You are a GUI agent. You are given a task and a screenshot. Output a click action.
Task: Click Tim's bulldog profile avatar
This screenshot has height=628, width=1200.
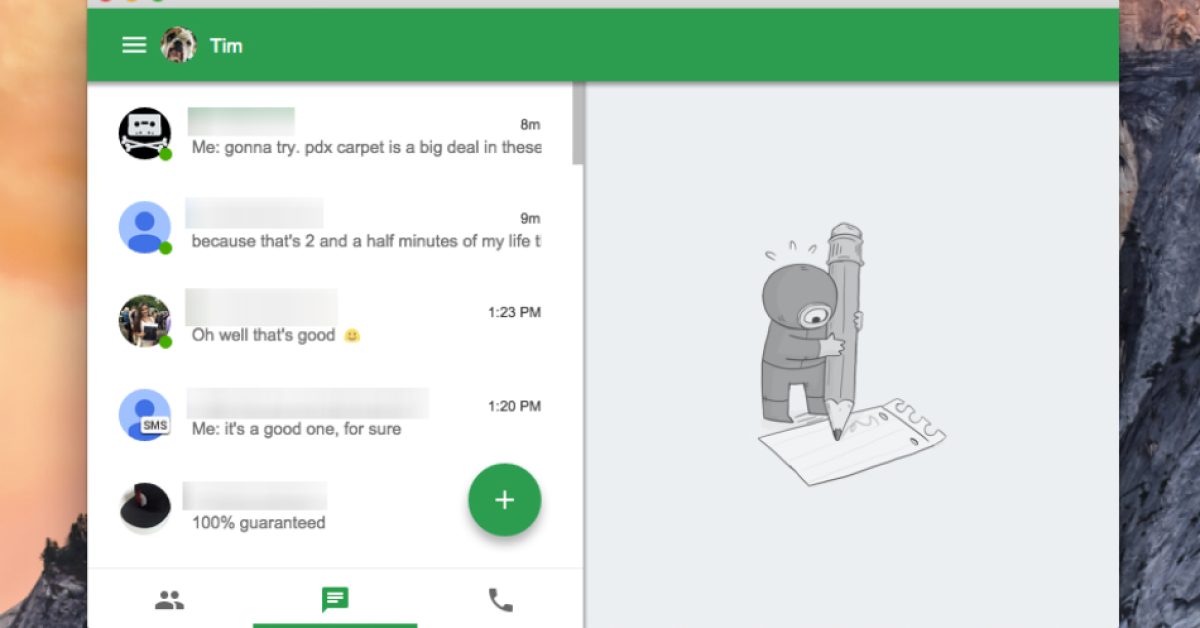[179, 45]
